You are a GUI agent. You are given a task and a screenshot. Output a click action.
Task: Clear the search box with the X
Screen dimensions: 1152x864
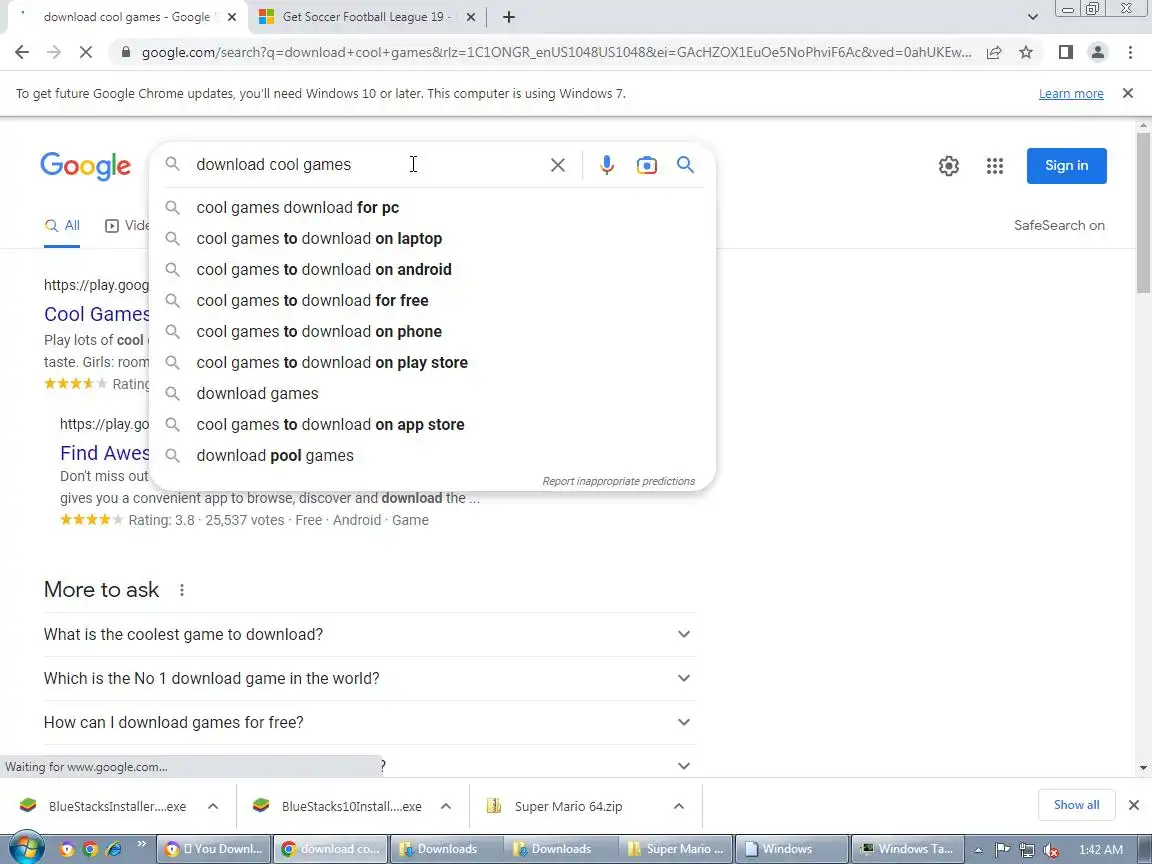558,165
